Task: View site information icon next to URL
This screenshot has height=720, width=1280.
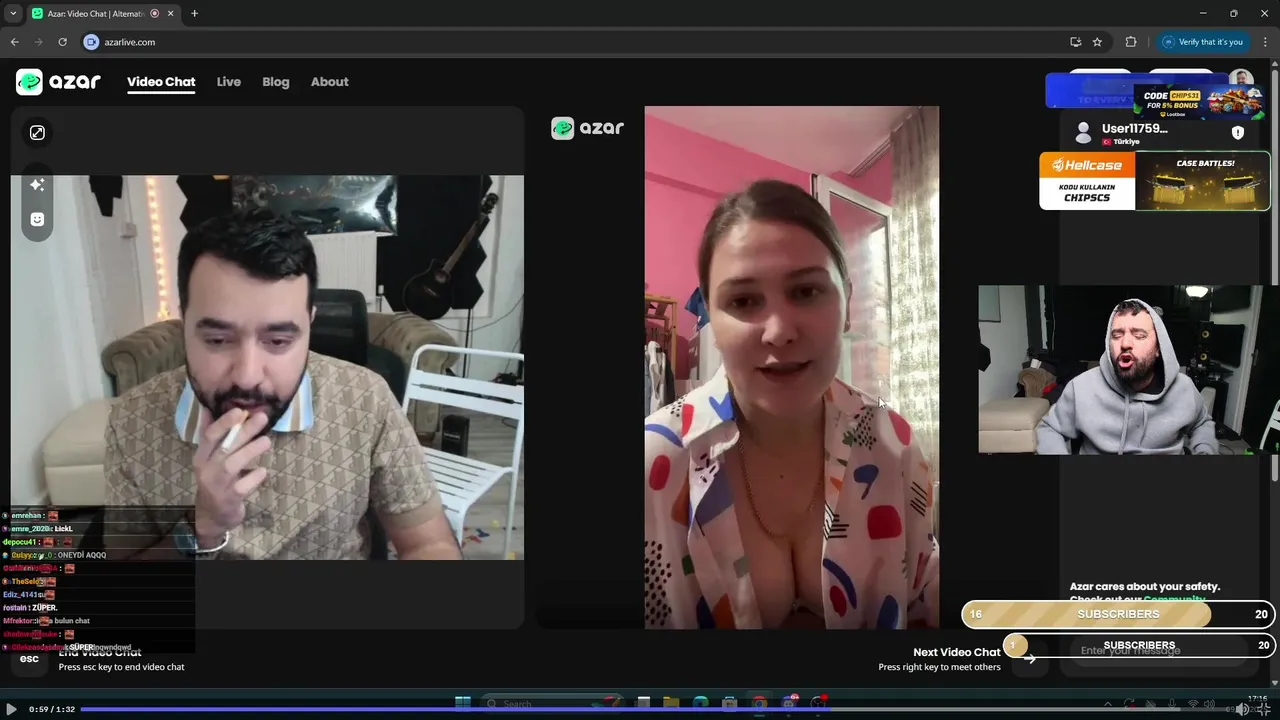Action: [91, 42]
